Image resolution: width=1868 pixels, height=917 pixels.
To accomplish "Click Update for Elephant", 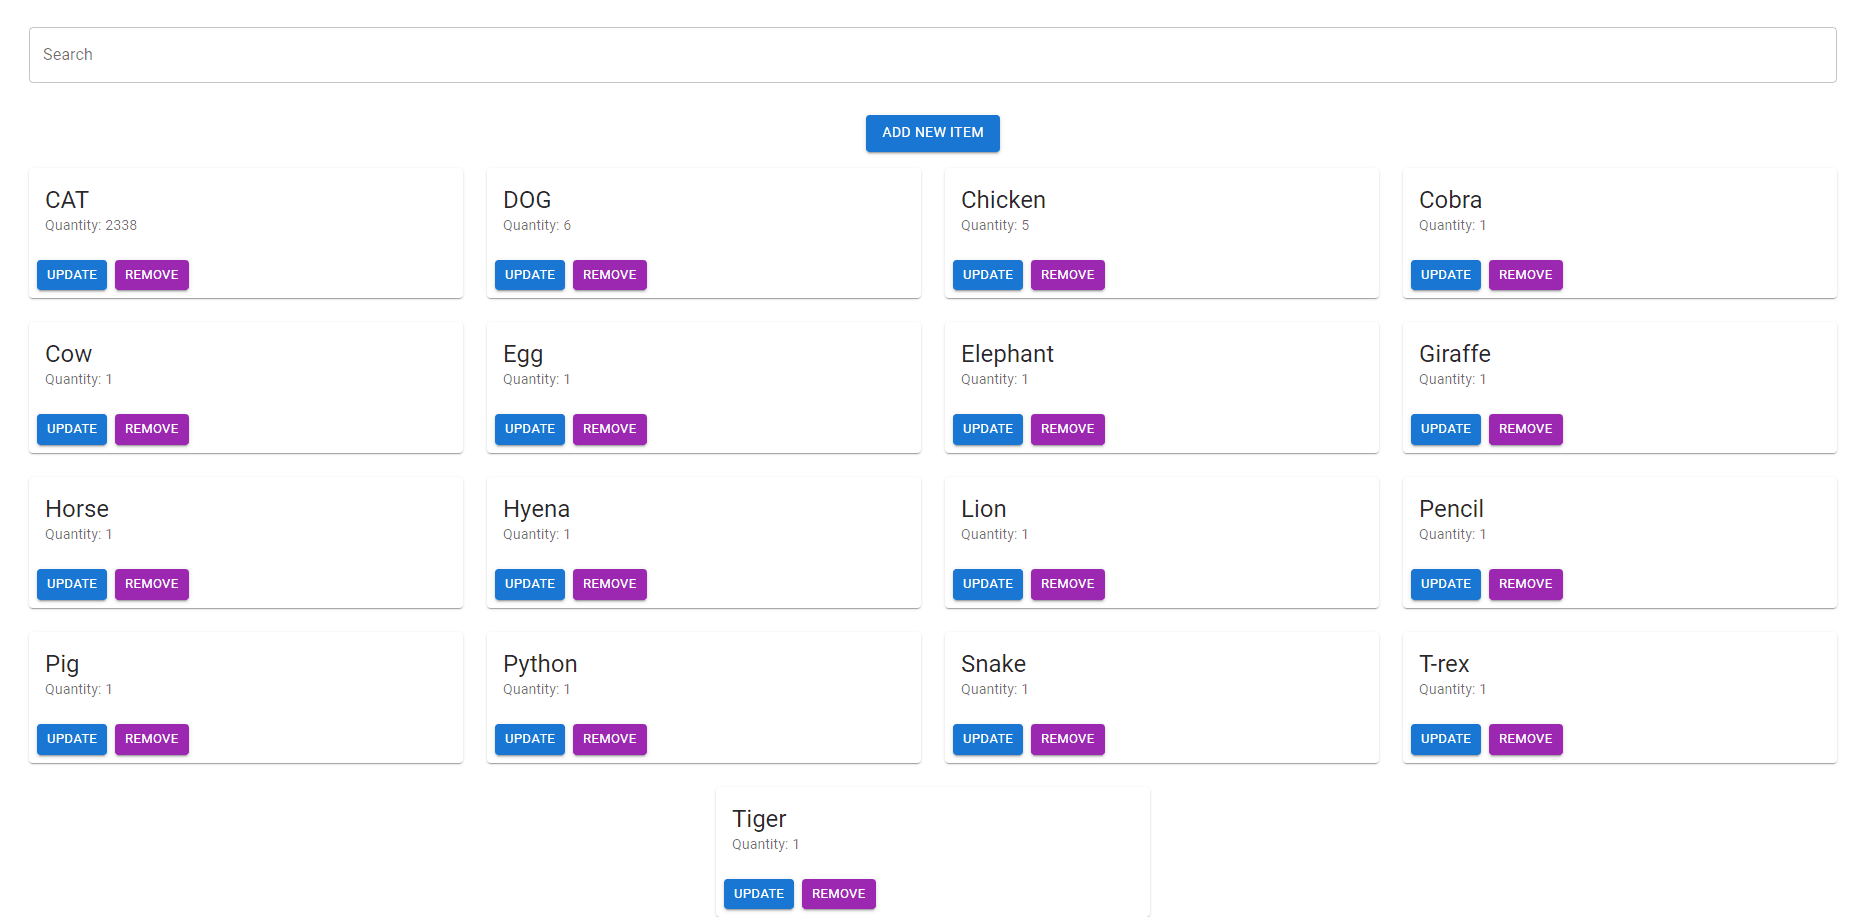I will (987, 429).
